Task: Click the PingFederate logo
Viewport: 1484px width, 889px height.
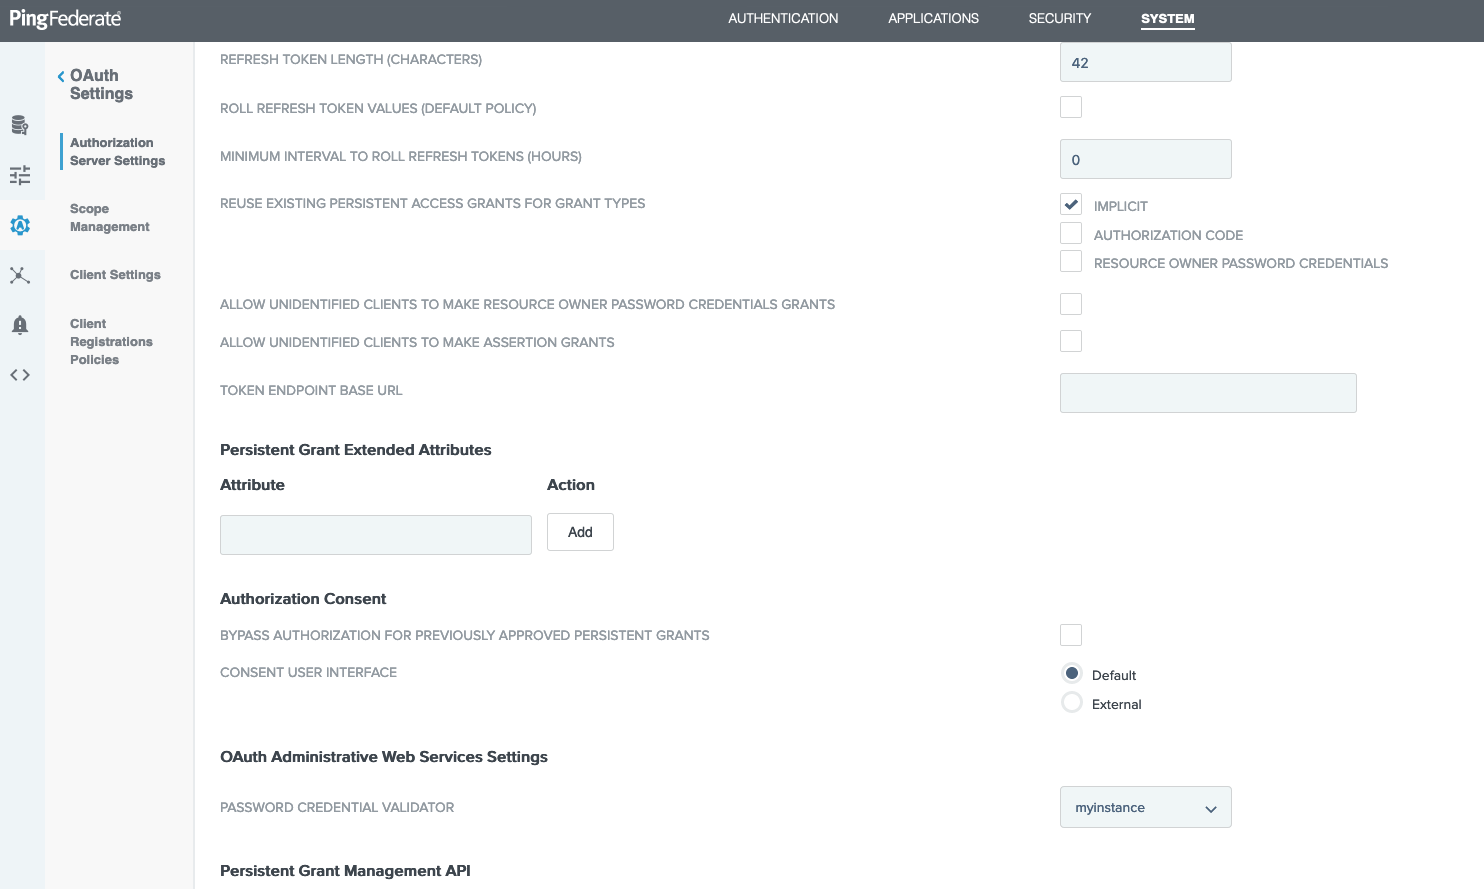Action: (x=65, y=19)
